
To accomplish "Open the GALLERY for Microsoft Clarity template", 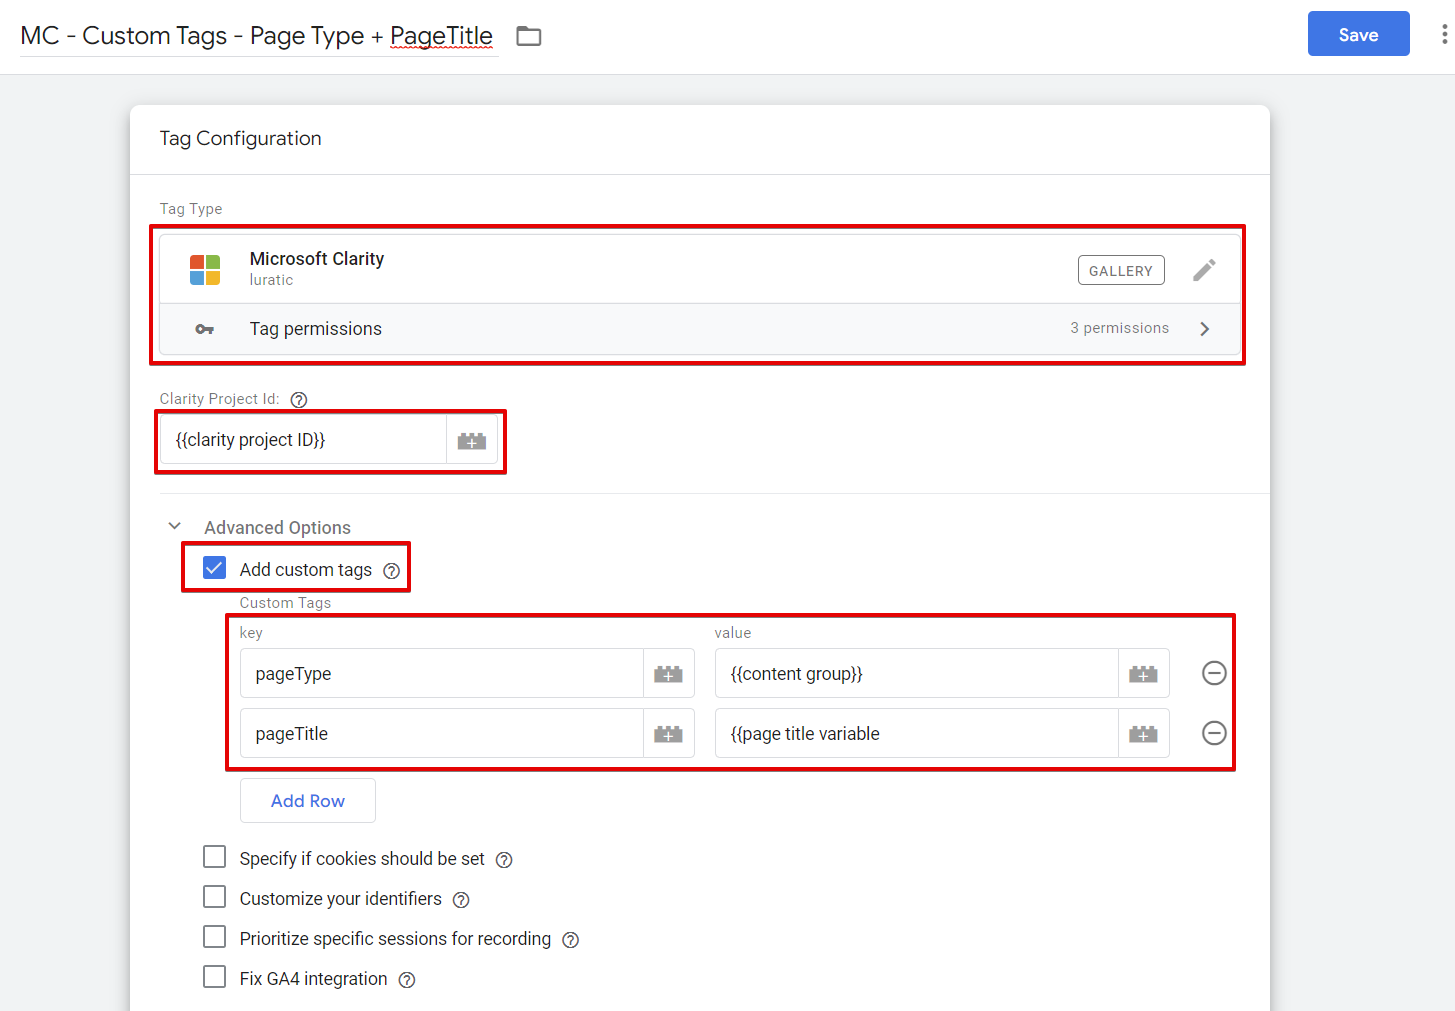I will [x=1121, y=270].
